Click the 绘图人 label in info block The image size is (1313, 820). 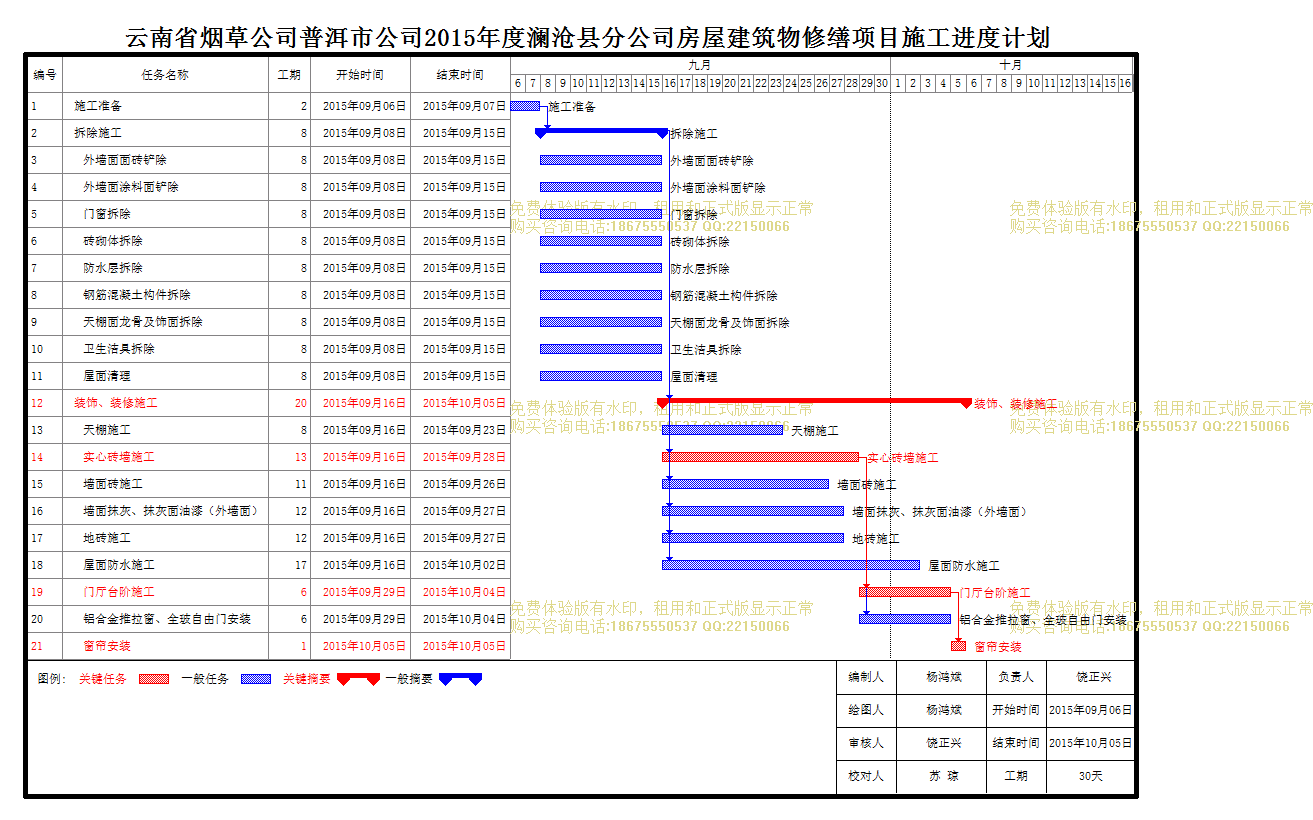[x=866, y=710]
